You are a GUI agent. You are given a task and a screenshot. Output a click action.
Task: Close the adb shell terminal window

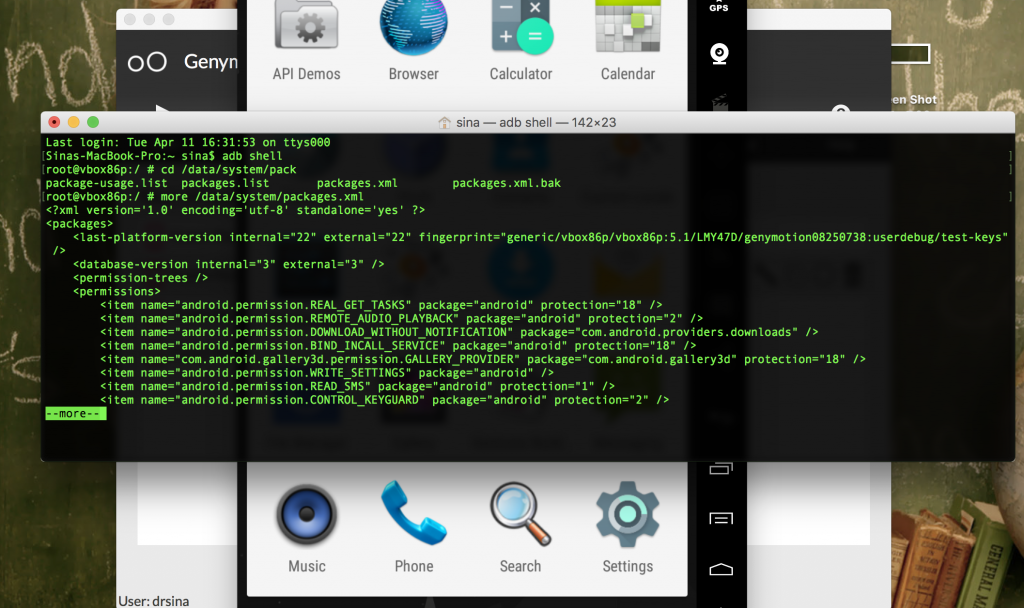54,122
